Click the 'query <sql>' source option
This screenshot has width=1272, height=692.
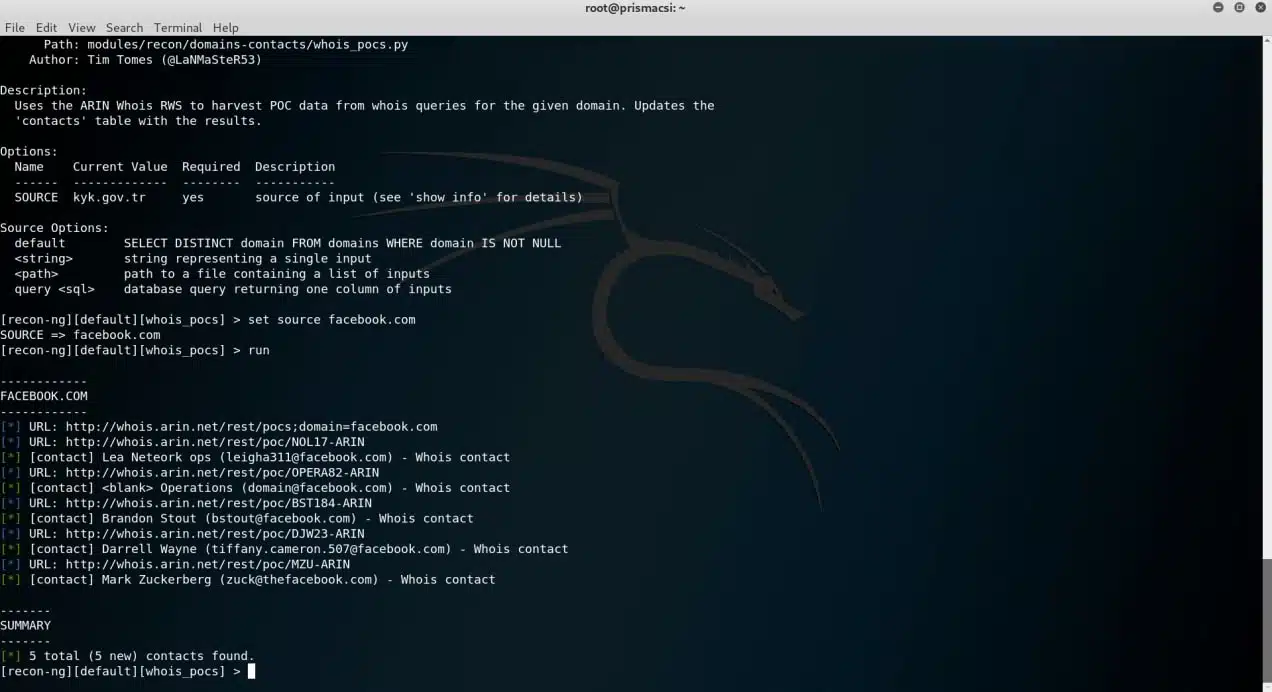55,289
